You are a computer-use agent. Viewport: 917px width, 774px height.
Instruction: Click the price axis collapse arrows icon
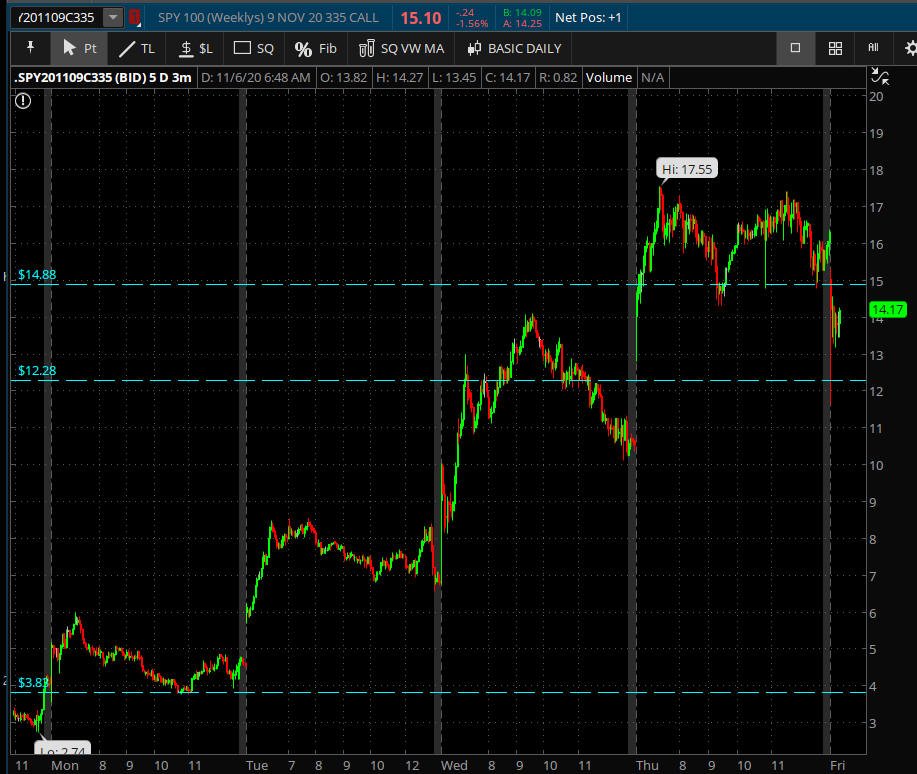coord(879,76)
